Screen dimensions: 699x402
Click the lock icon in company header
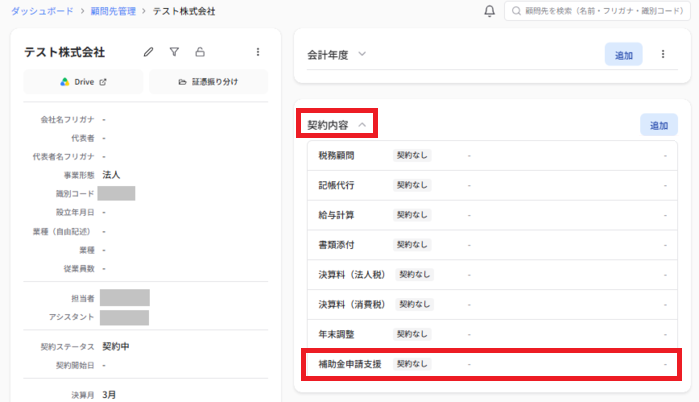point(200,52)
